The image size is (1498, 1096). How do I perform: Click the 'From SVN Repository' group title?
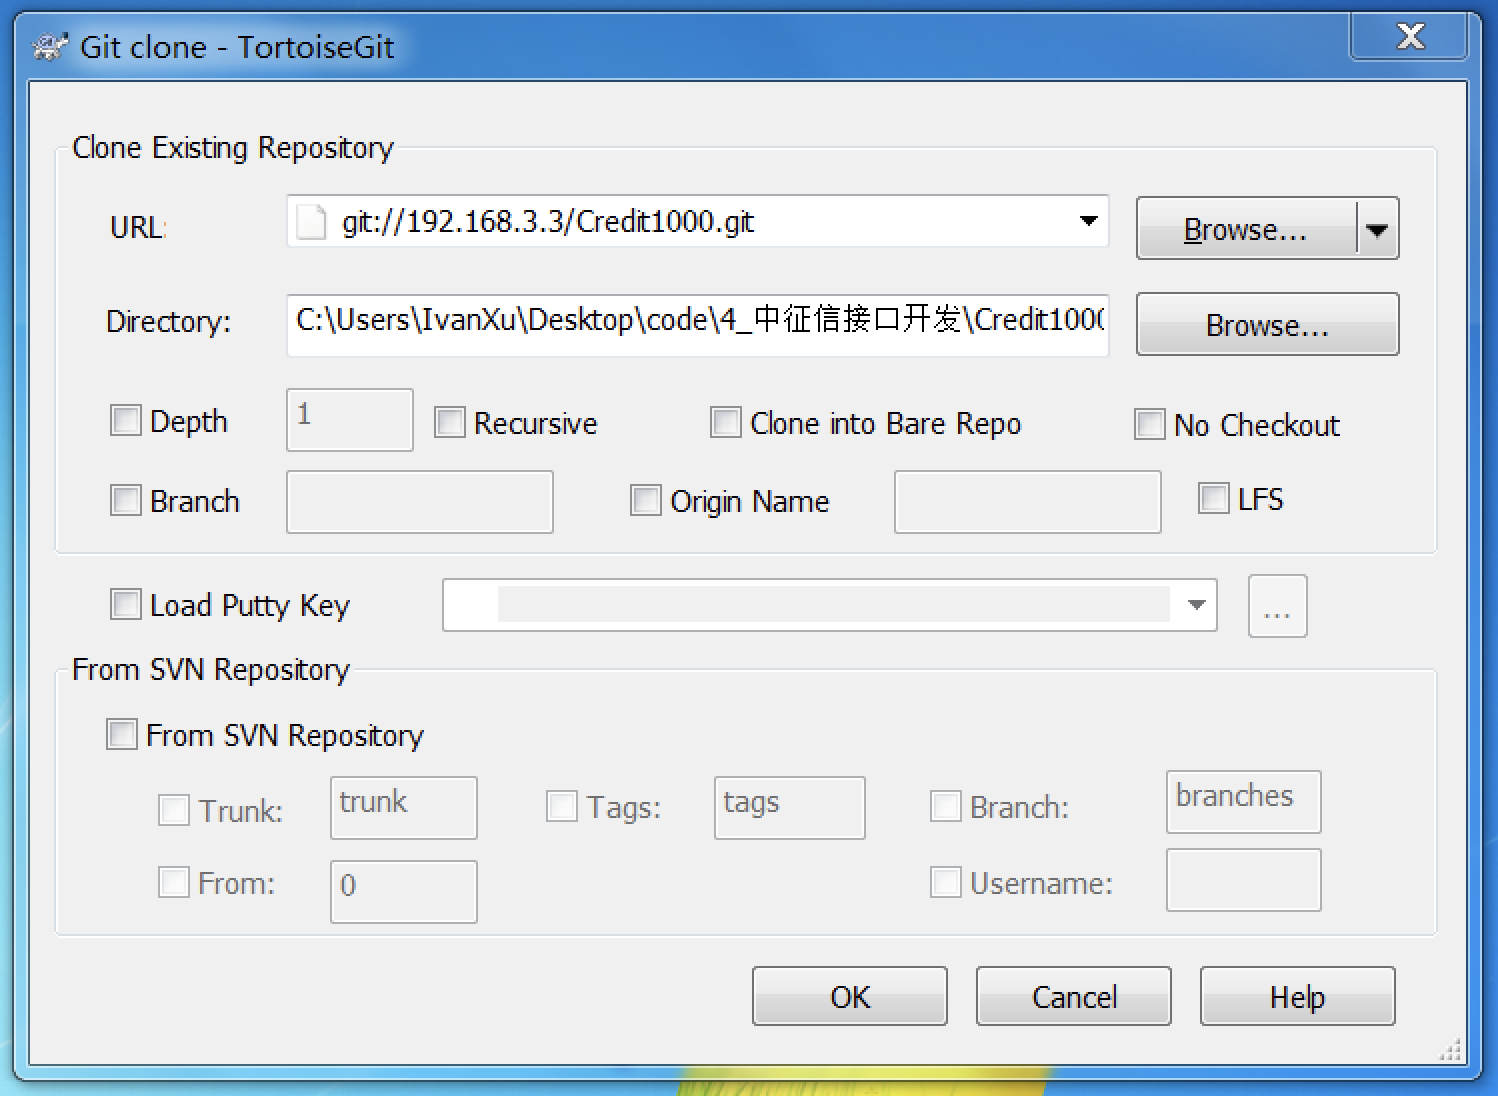pos(211,669)
